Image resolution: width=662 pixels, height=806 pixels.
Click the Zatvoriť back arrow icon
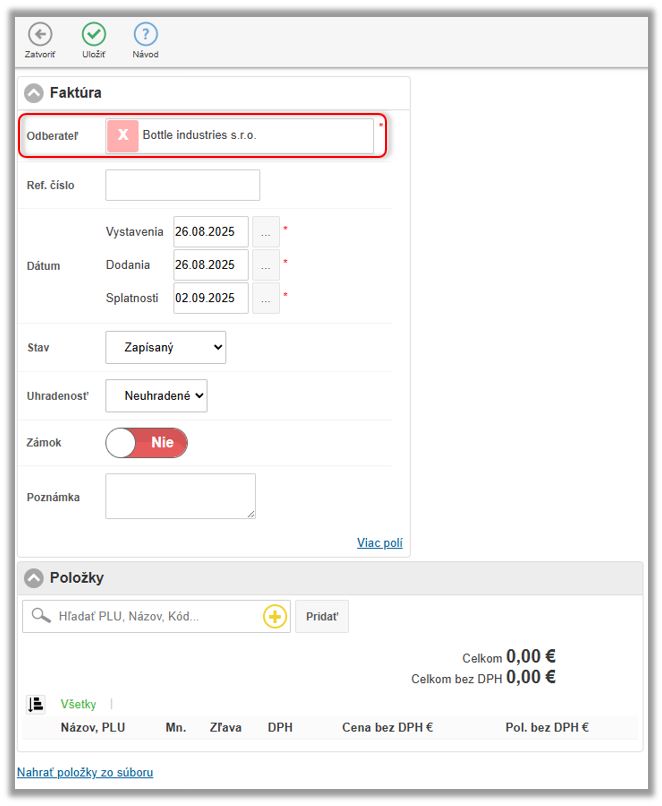coord(40,33)
